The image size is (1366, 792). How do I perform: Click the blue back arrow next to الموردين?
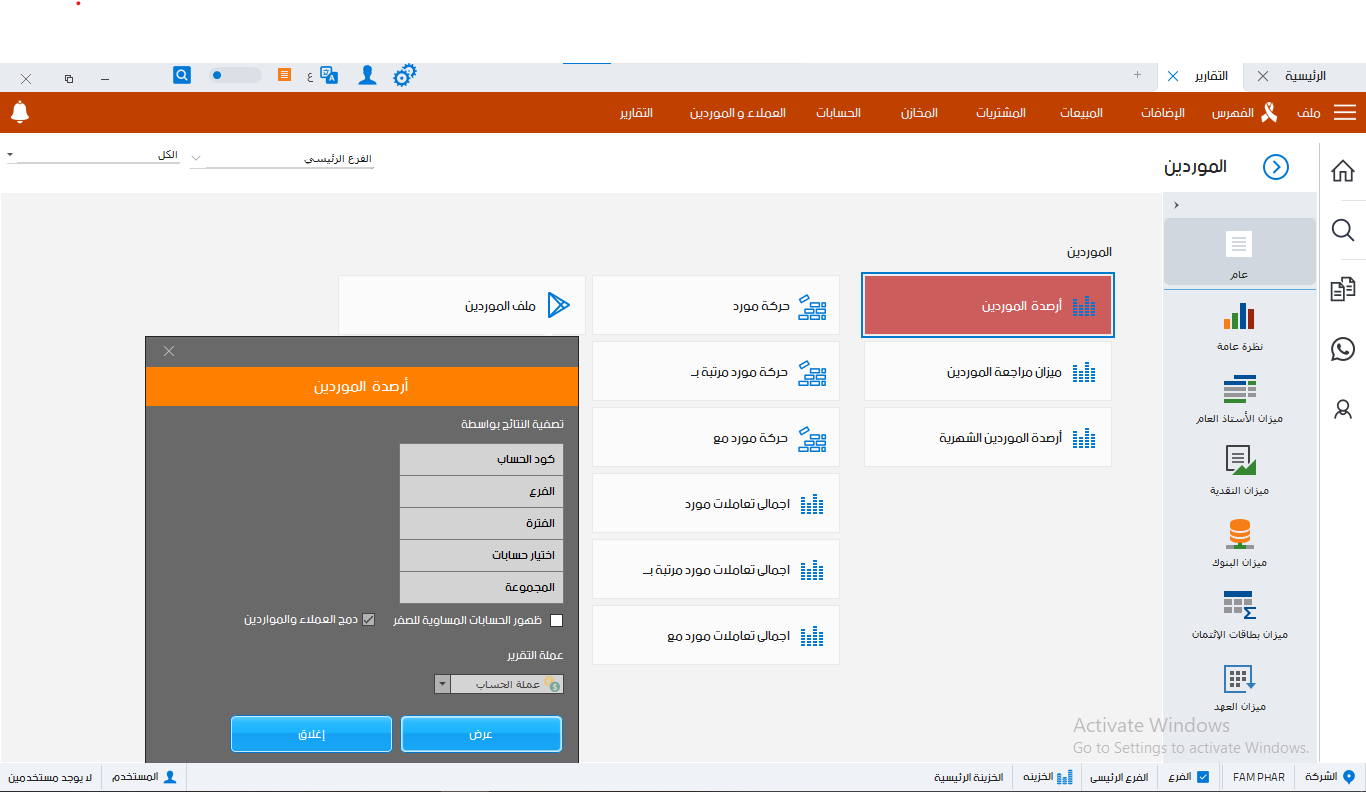point(1276,167)
